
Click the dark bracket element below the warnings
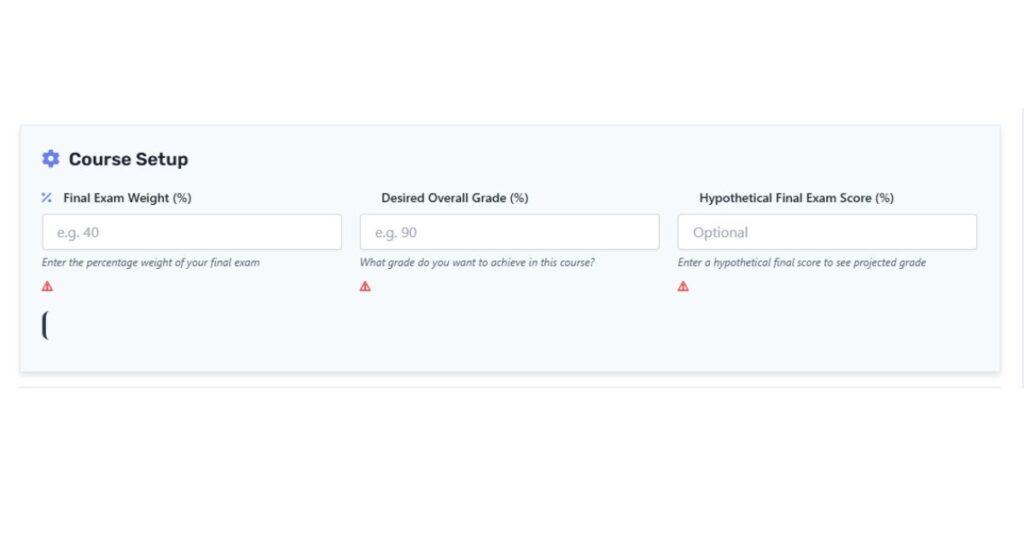[45, 325]
